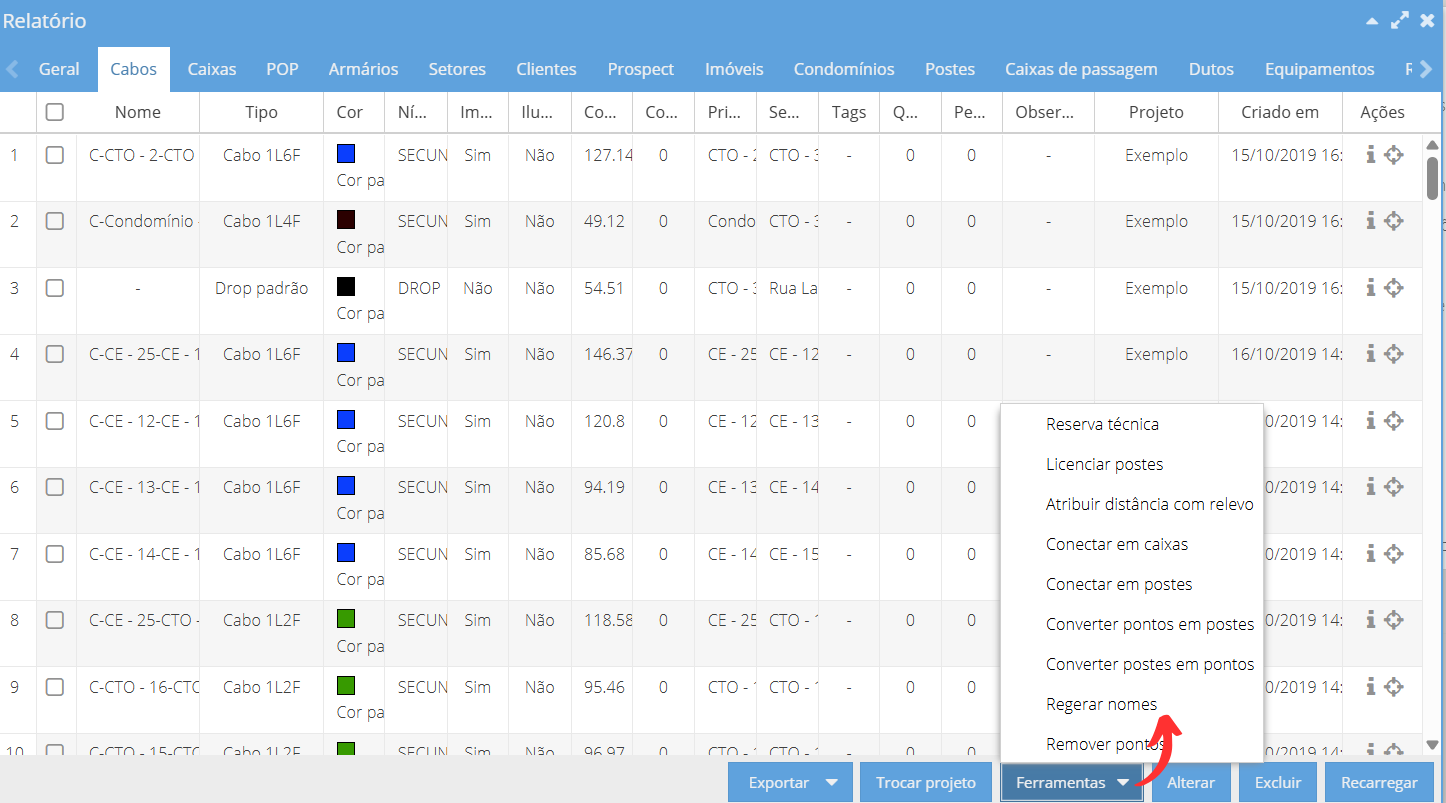Switch to the Geral tab
Image resolution: width=1446 pixels, height=803 pixels.
[59, 69]
